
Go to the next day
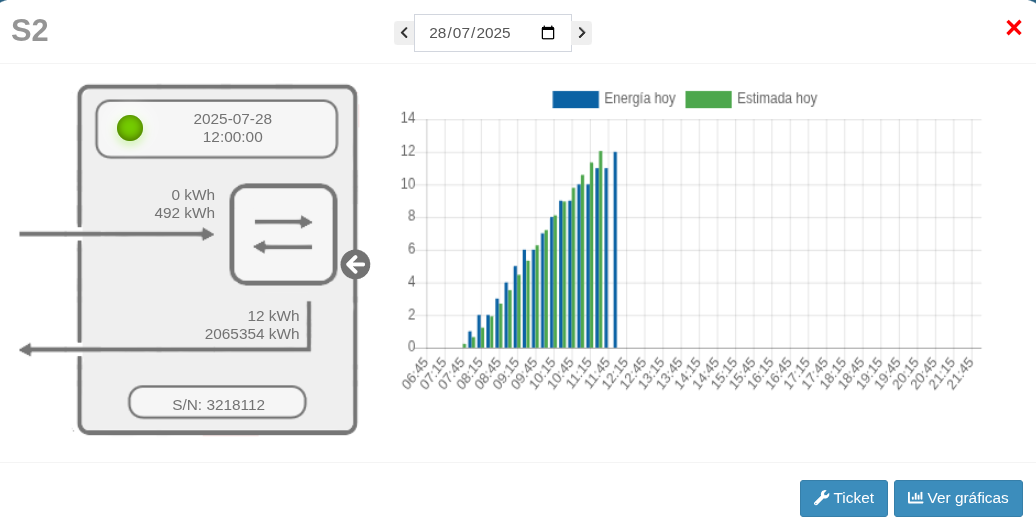[582, 33]
